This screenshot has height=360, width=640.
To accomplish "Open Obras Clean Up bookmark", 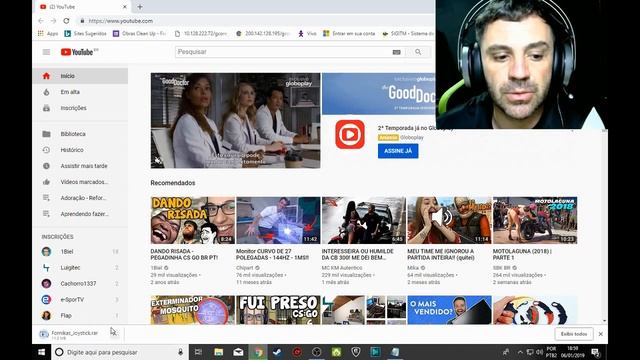I will coord(139,33).
